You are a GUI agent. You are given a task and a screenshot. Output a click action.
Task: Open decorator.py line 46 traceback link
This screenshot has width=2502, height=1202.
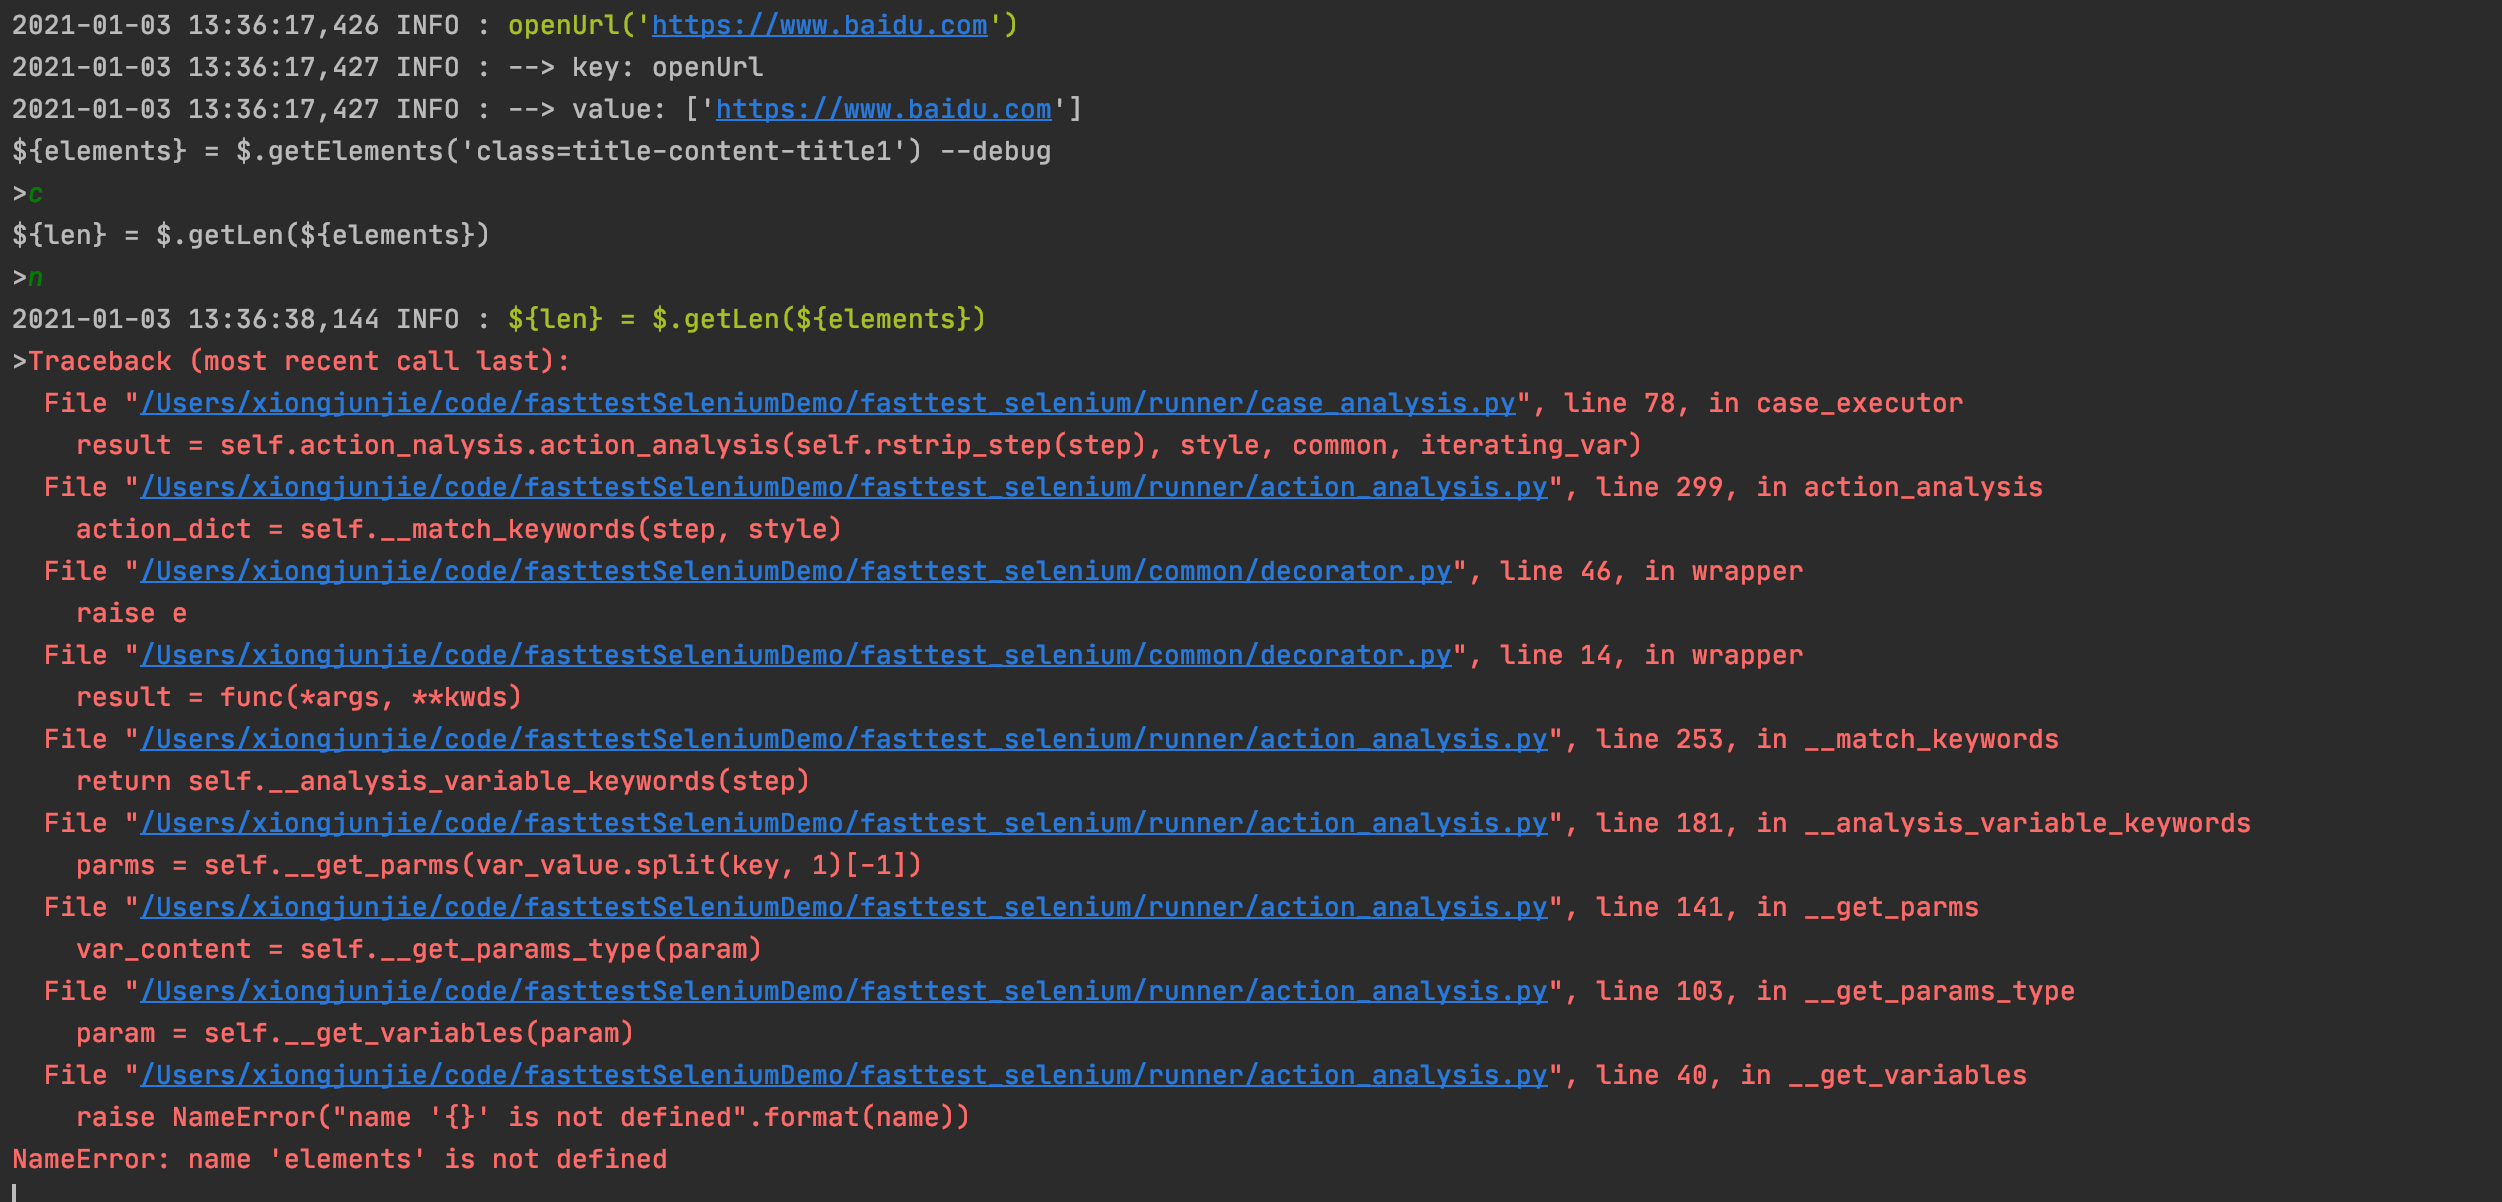[795, 571]
